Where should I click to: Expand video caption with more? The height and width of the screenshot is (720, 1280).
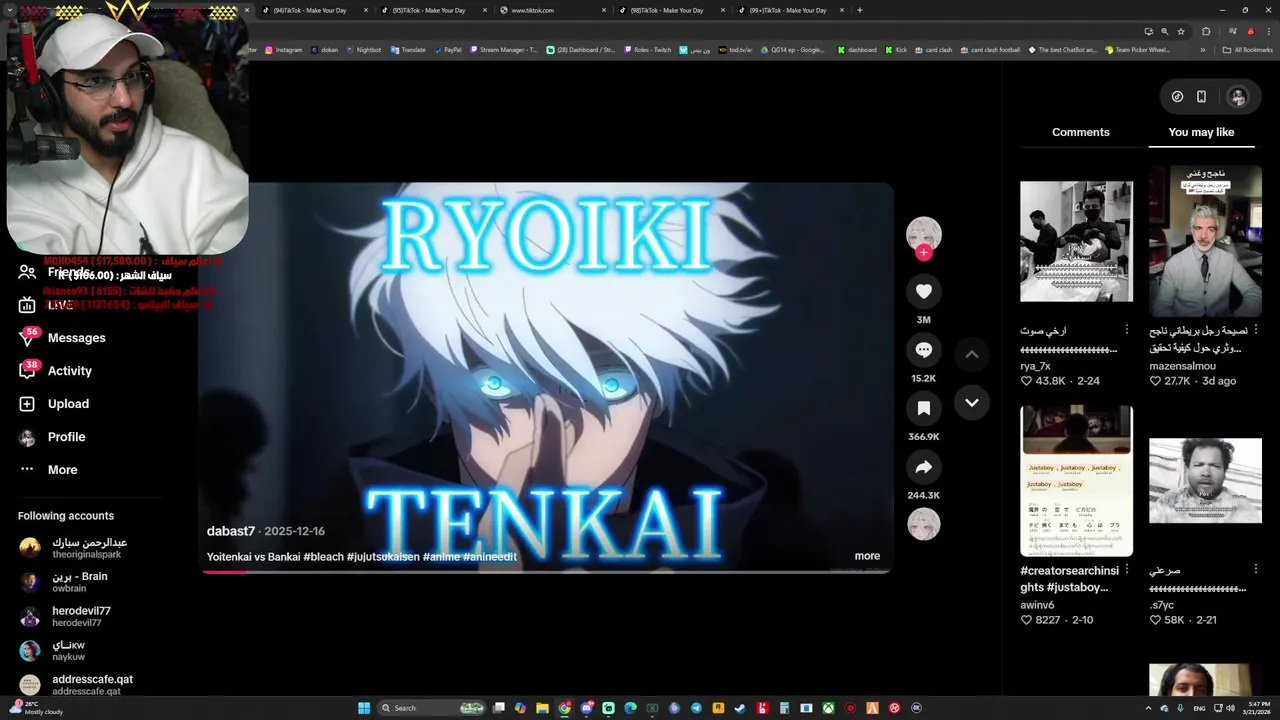coord(867,556)
